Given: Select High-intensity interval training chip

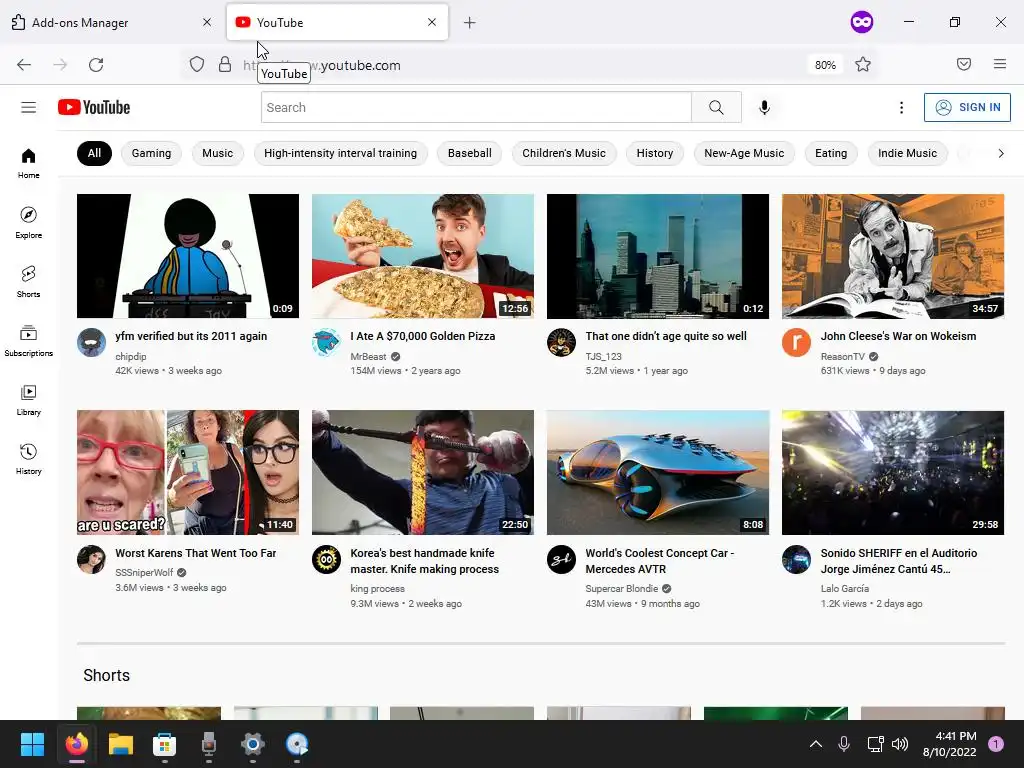Looking at the screenshot, I should coord(340,153).
